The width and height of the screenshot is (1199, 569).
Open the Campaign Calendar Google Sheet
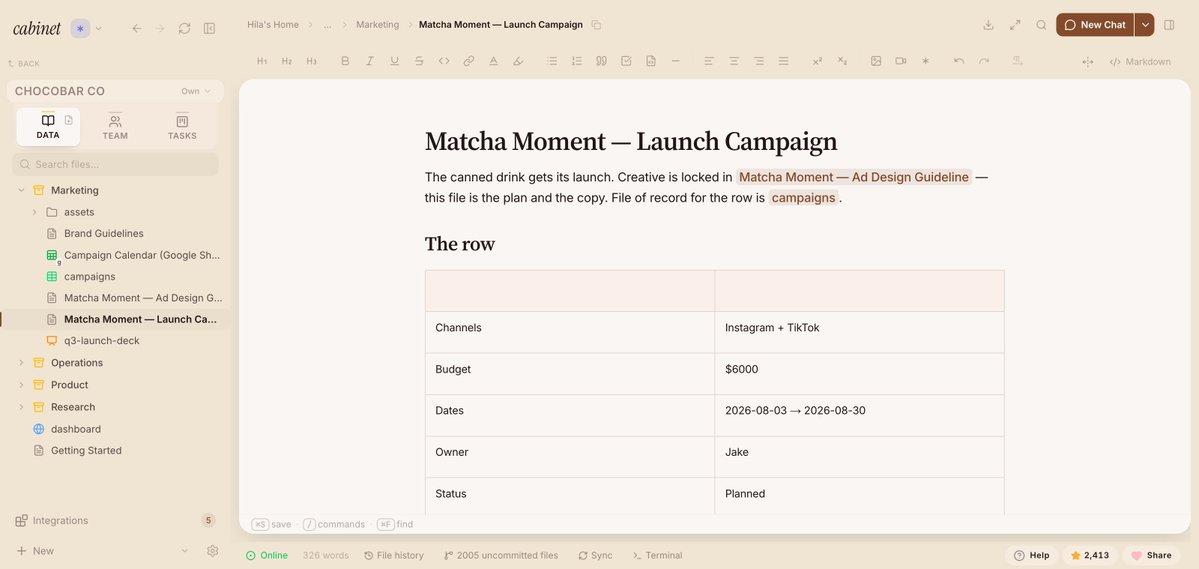tap(141, 255)
